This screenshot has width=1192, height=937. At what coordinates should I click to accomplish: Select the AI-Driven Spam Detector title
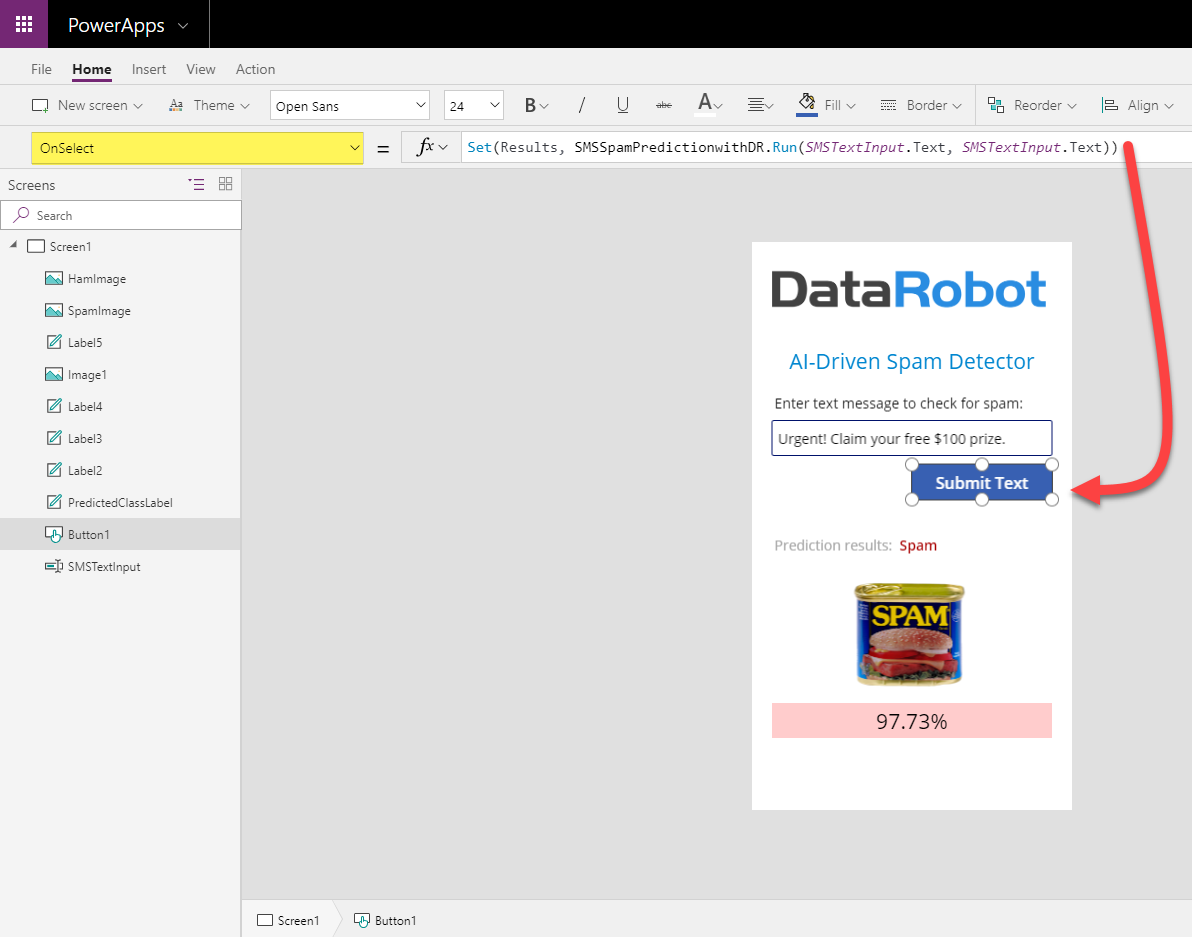coord(911,362)
